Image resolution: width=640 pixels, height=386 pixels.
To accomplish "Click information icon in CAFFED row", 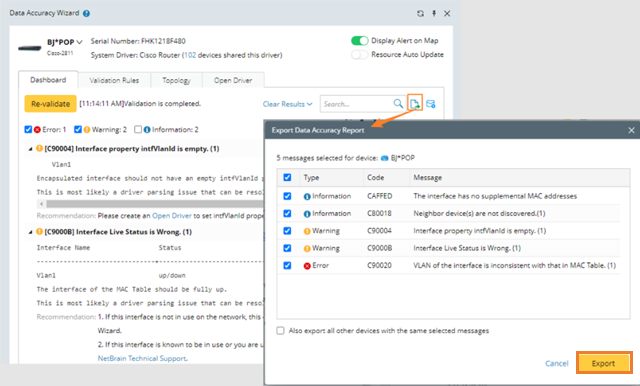I will pos(307,197).
